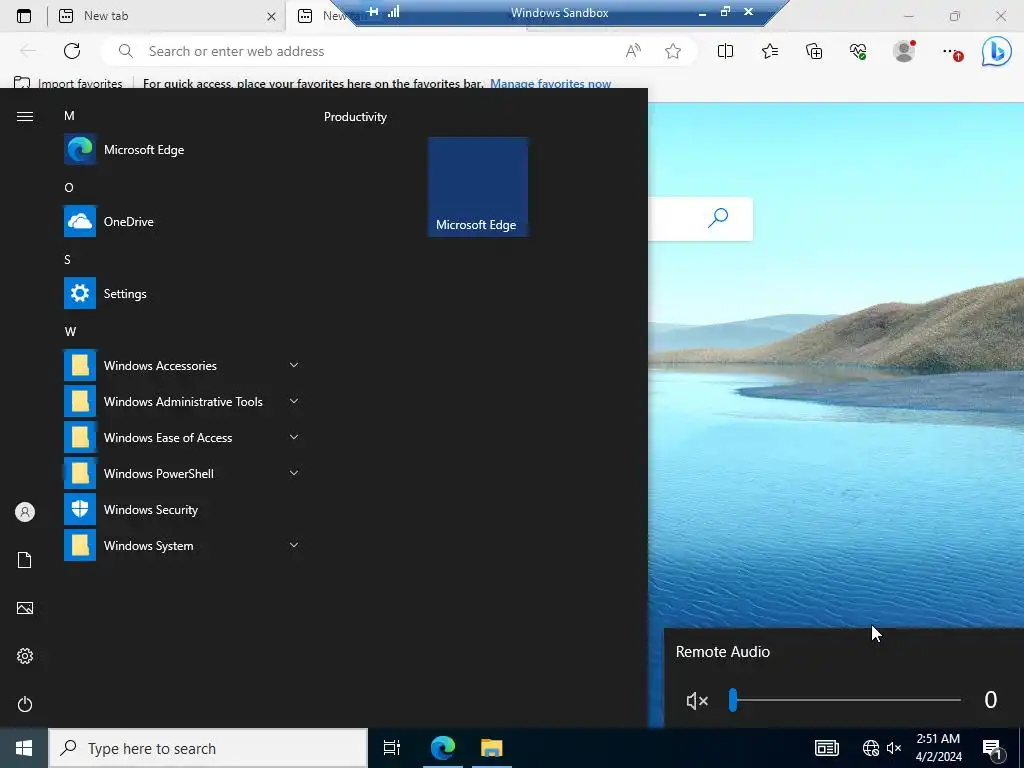Add this page to favorites star
1024x768 pixels.
coord(673,51)
